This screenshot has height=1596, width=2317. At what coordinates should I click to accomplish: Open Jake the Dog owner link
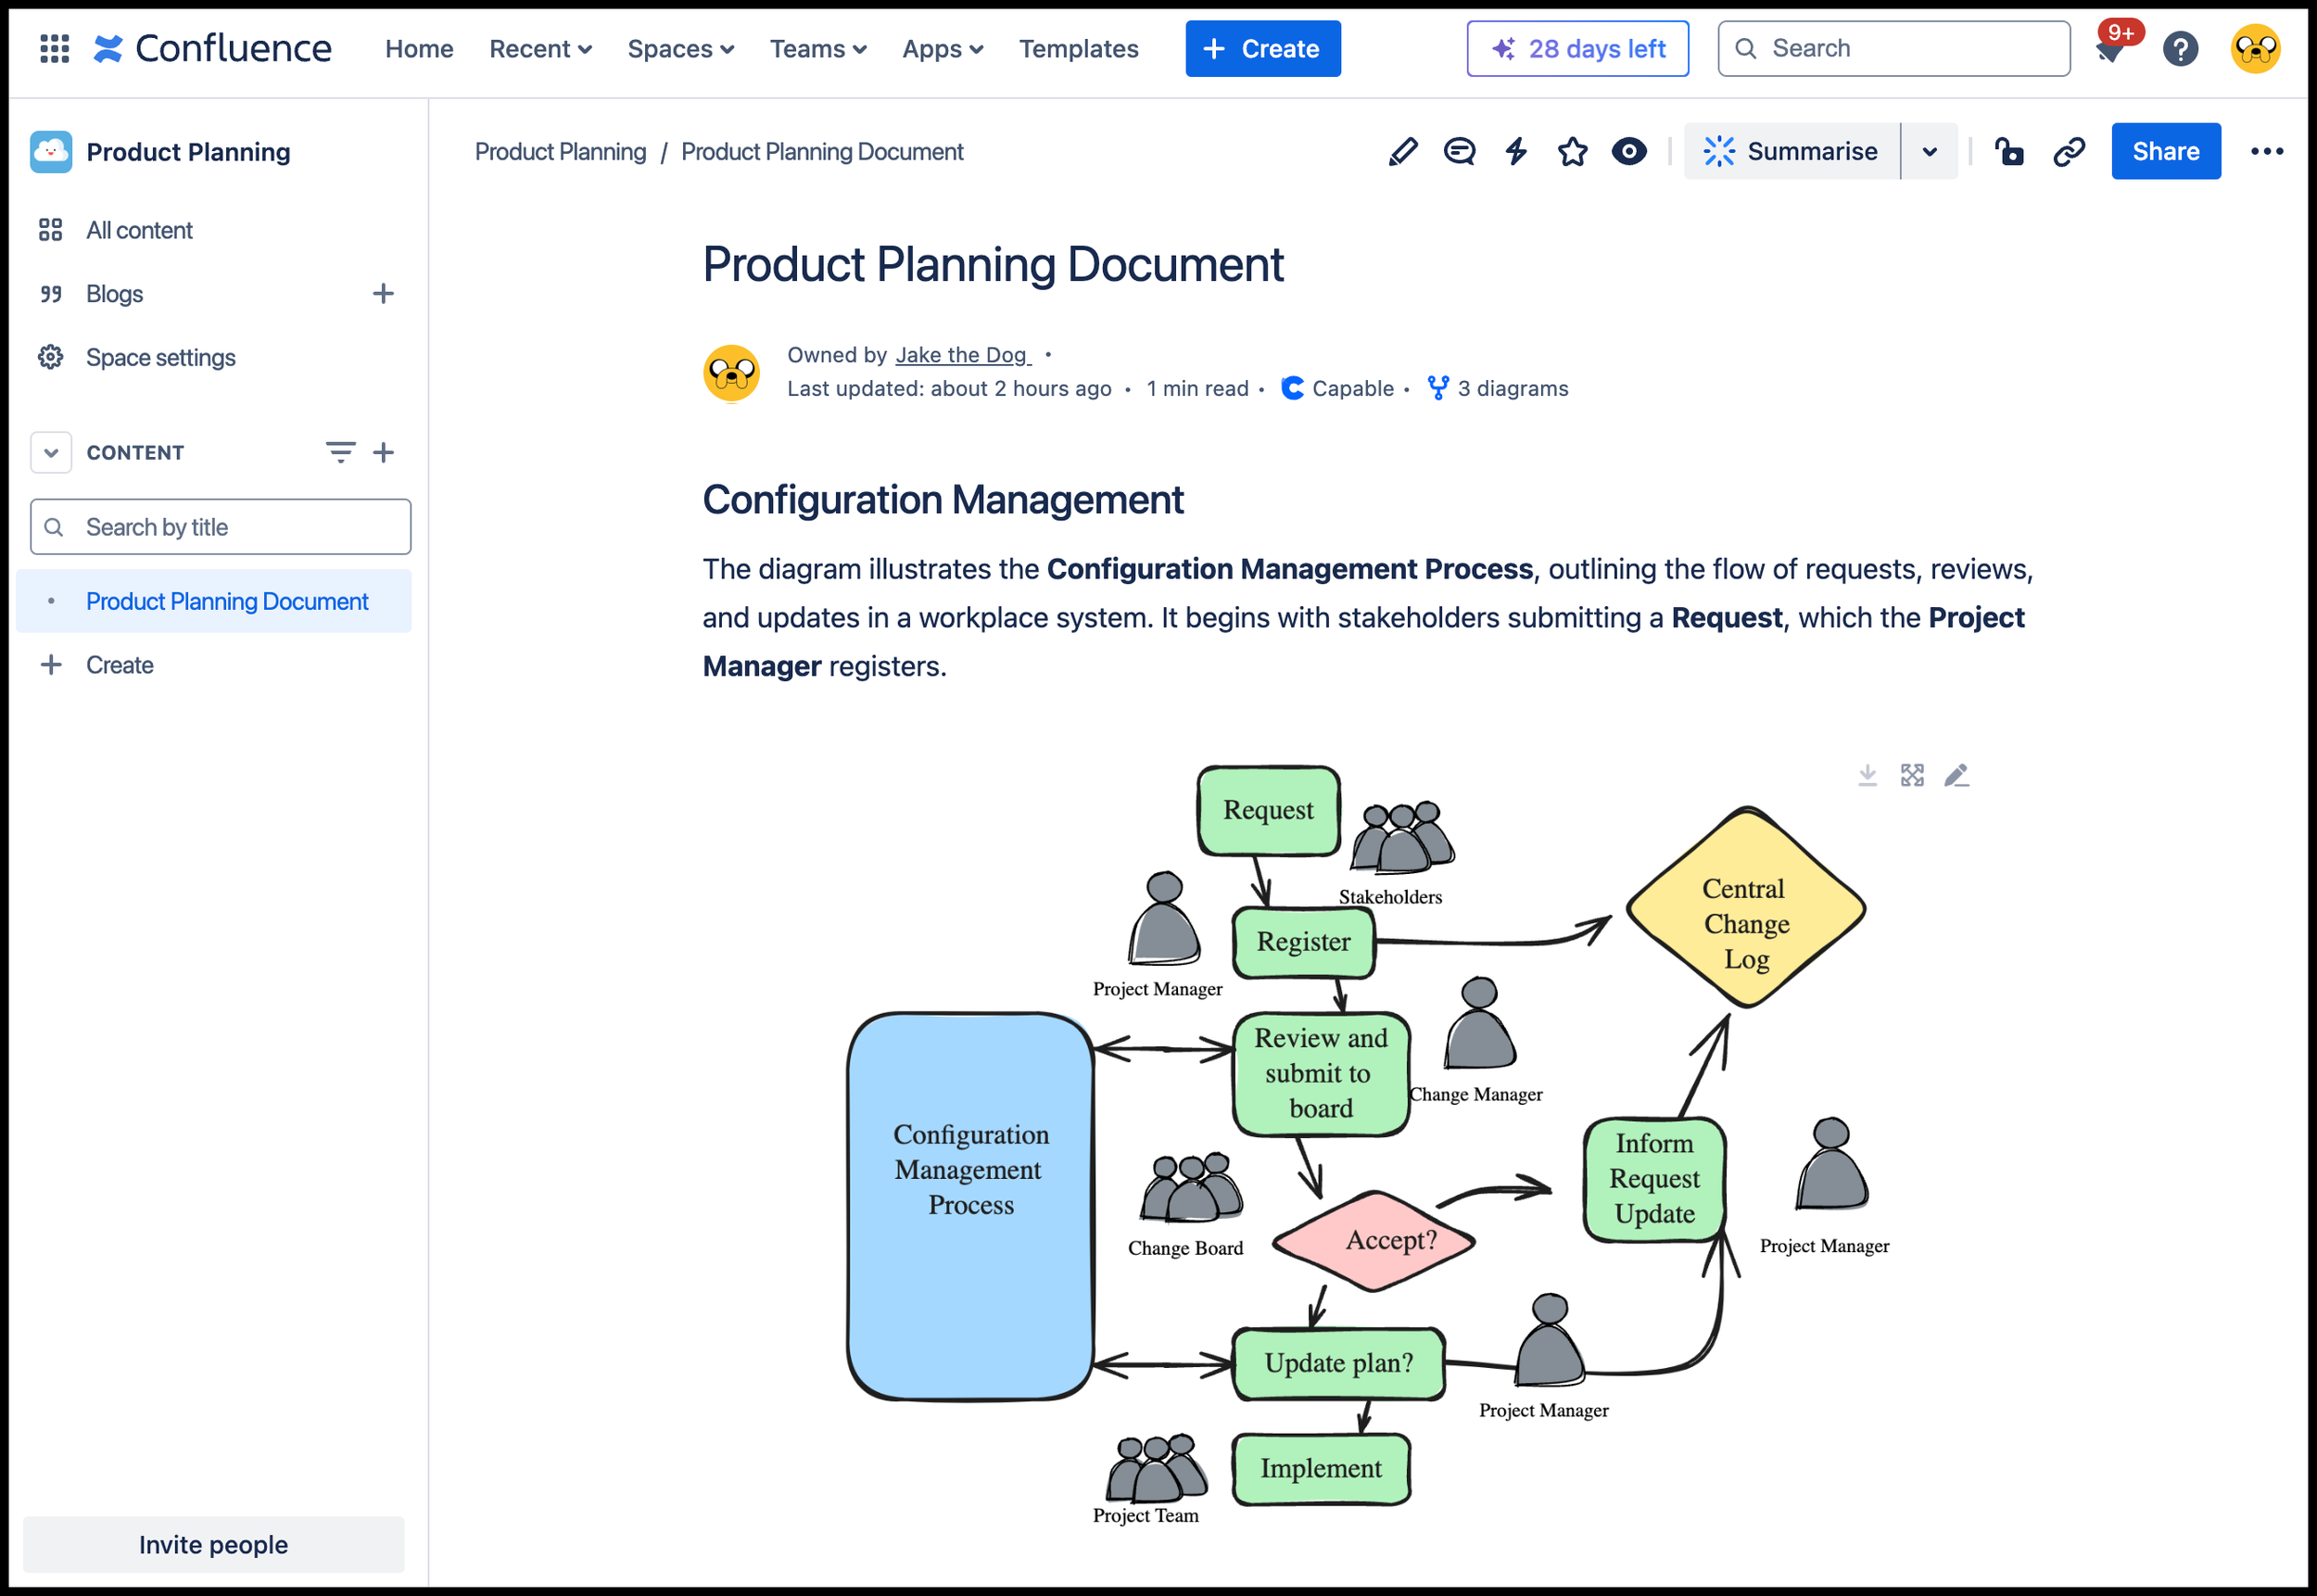[x=961, y=355]
